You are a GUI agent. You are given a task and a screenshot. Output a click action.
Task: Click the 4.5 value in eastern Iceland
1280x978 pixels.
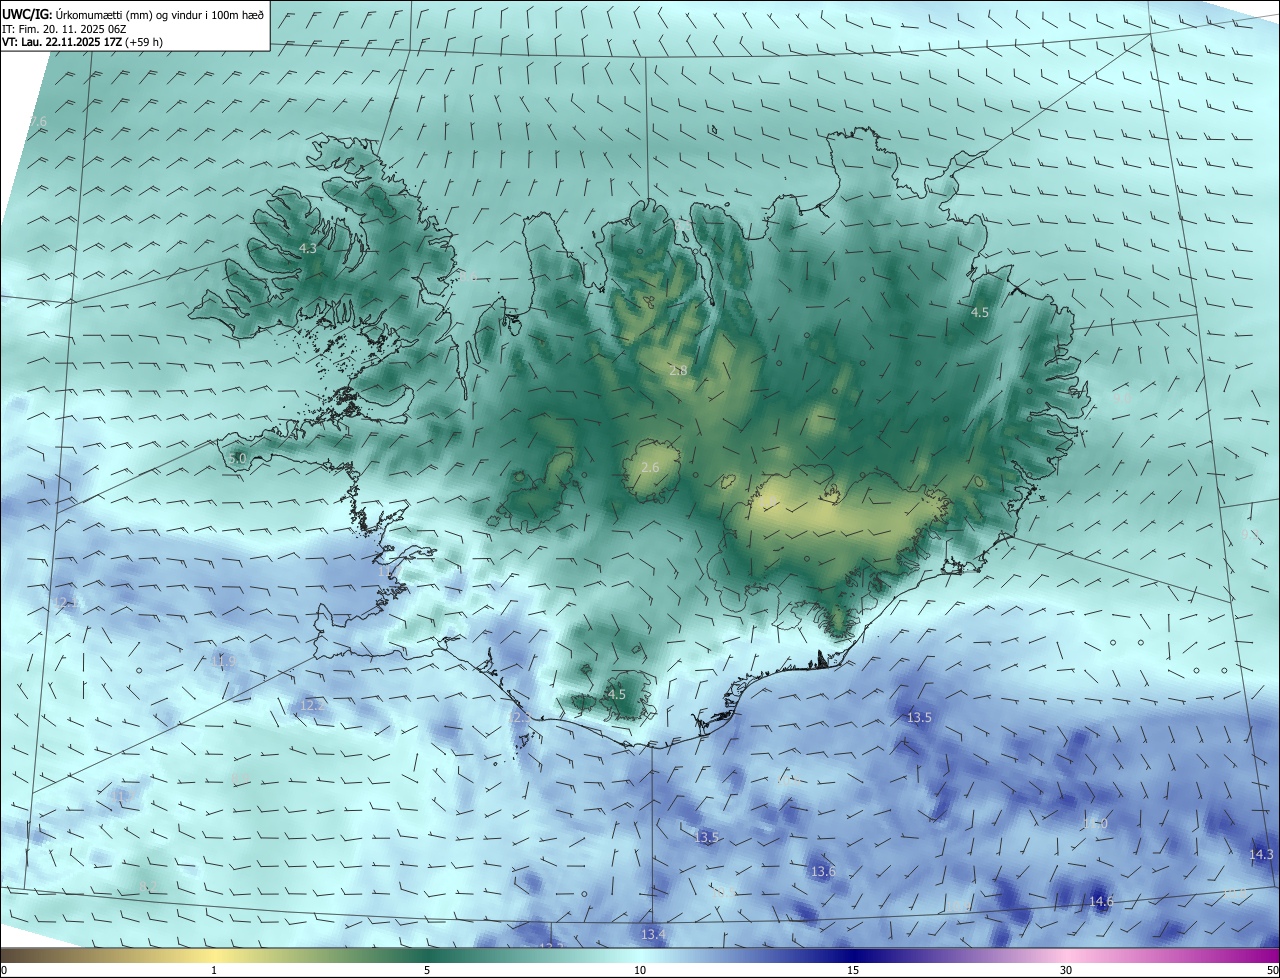click(980, 312)
